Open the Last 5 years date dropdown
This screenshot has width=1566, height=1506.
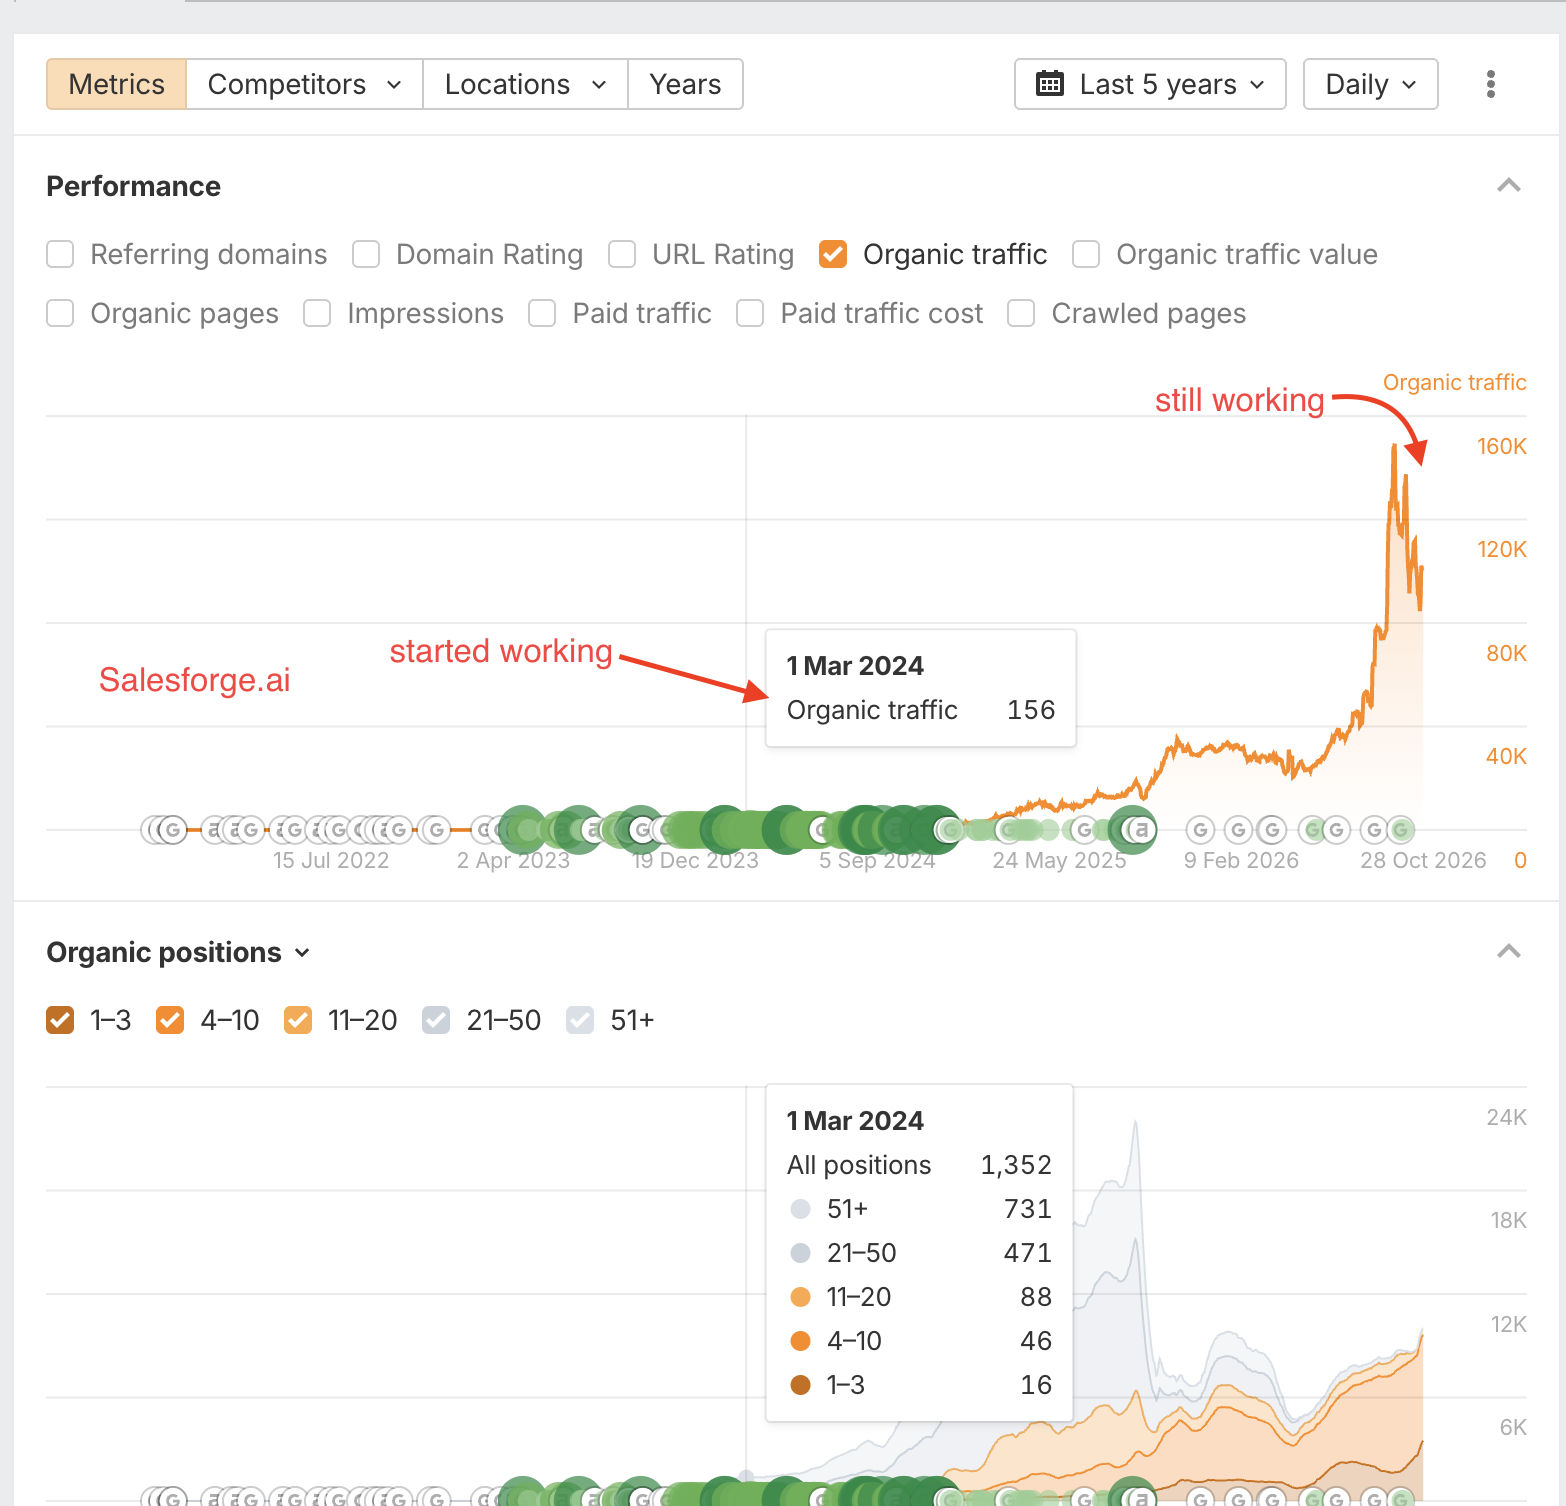pos(1150,84)
